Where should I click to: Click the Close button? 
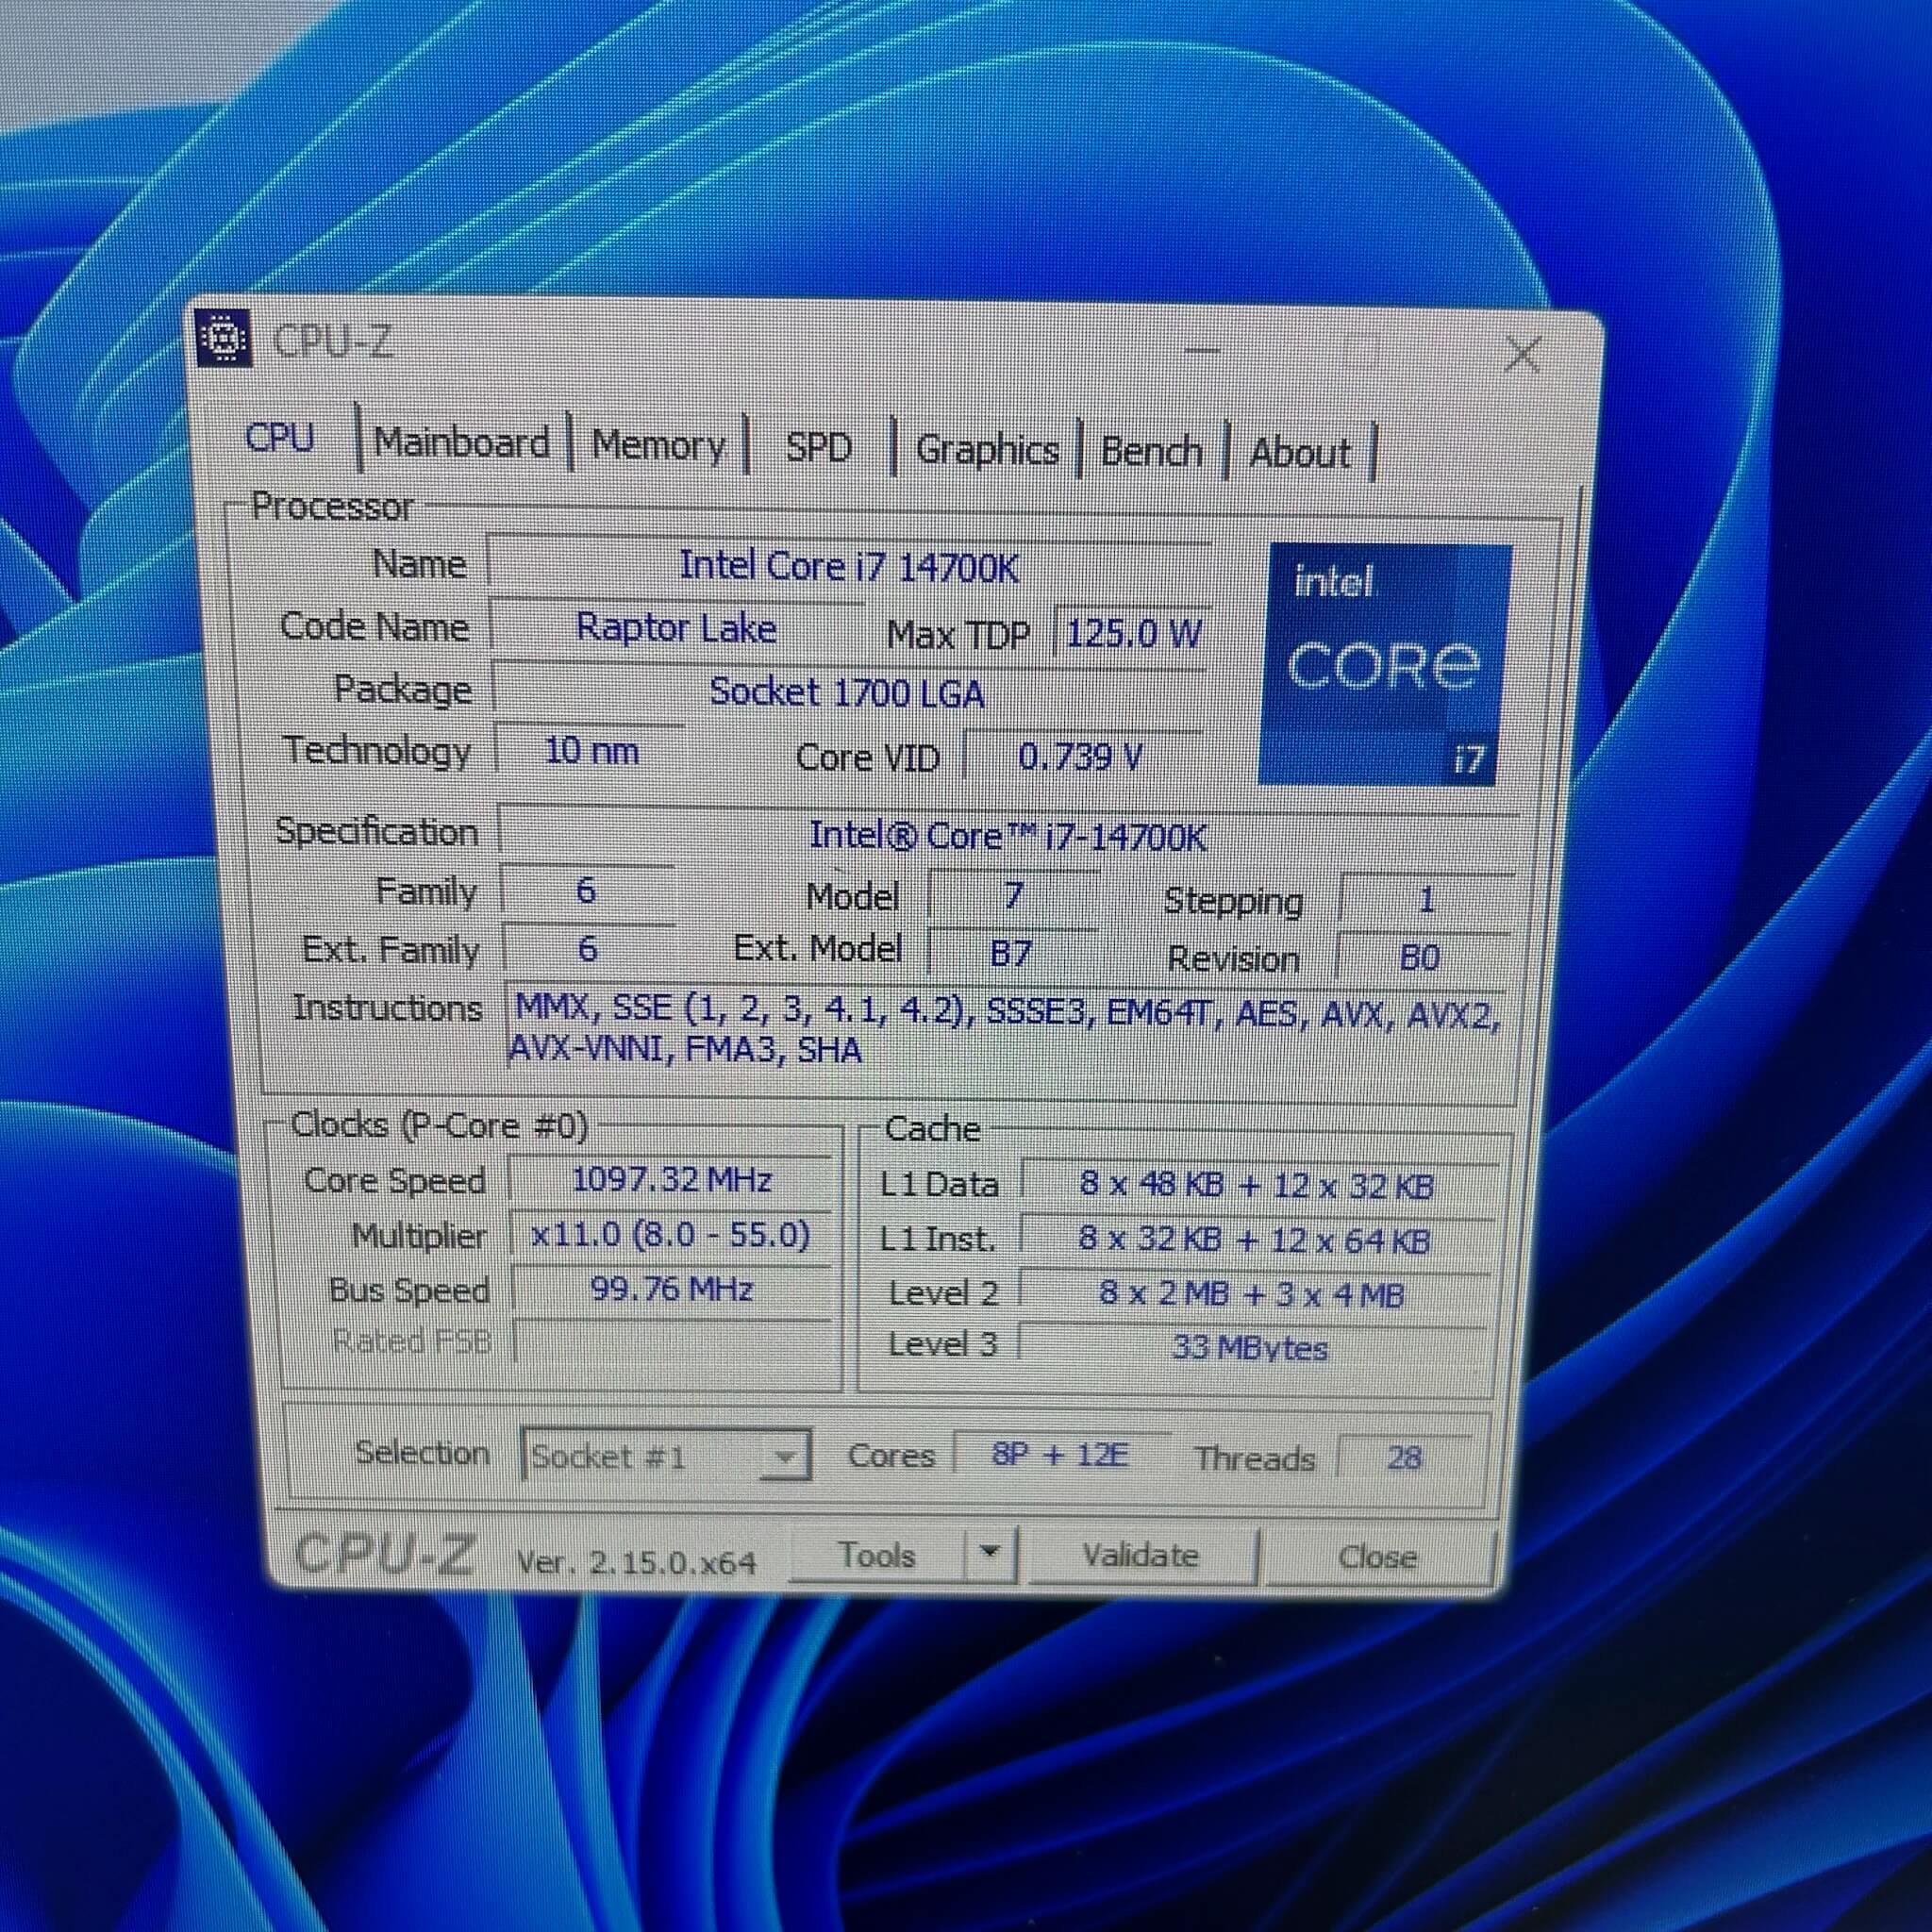click(x=1378, y=1557)
